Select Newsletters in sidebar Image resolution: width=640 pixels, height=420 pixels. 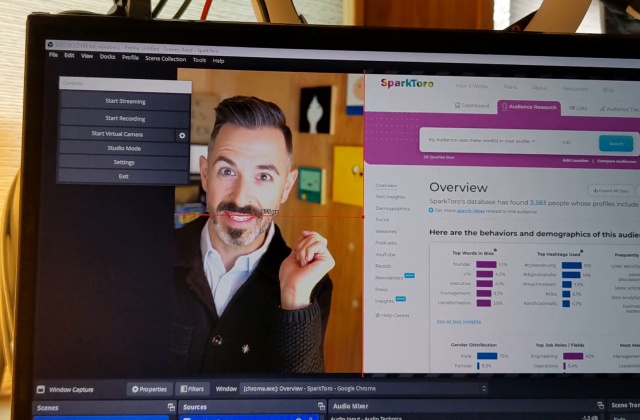(x=389, y=278)
